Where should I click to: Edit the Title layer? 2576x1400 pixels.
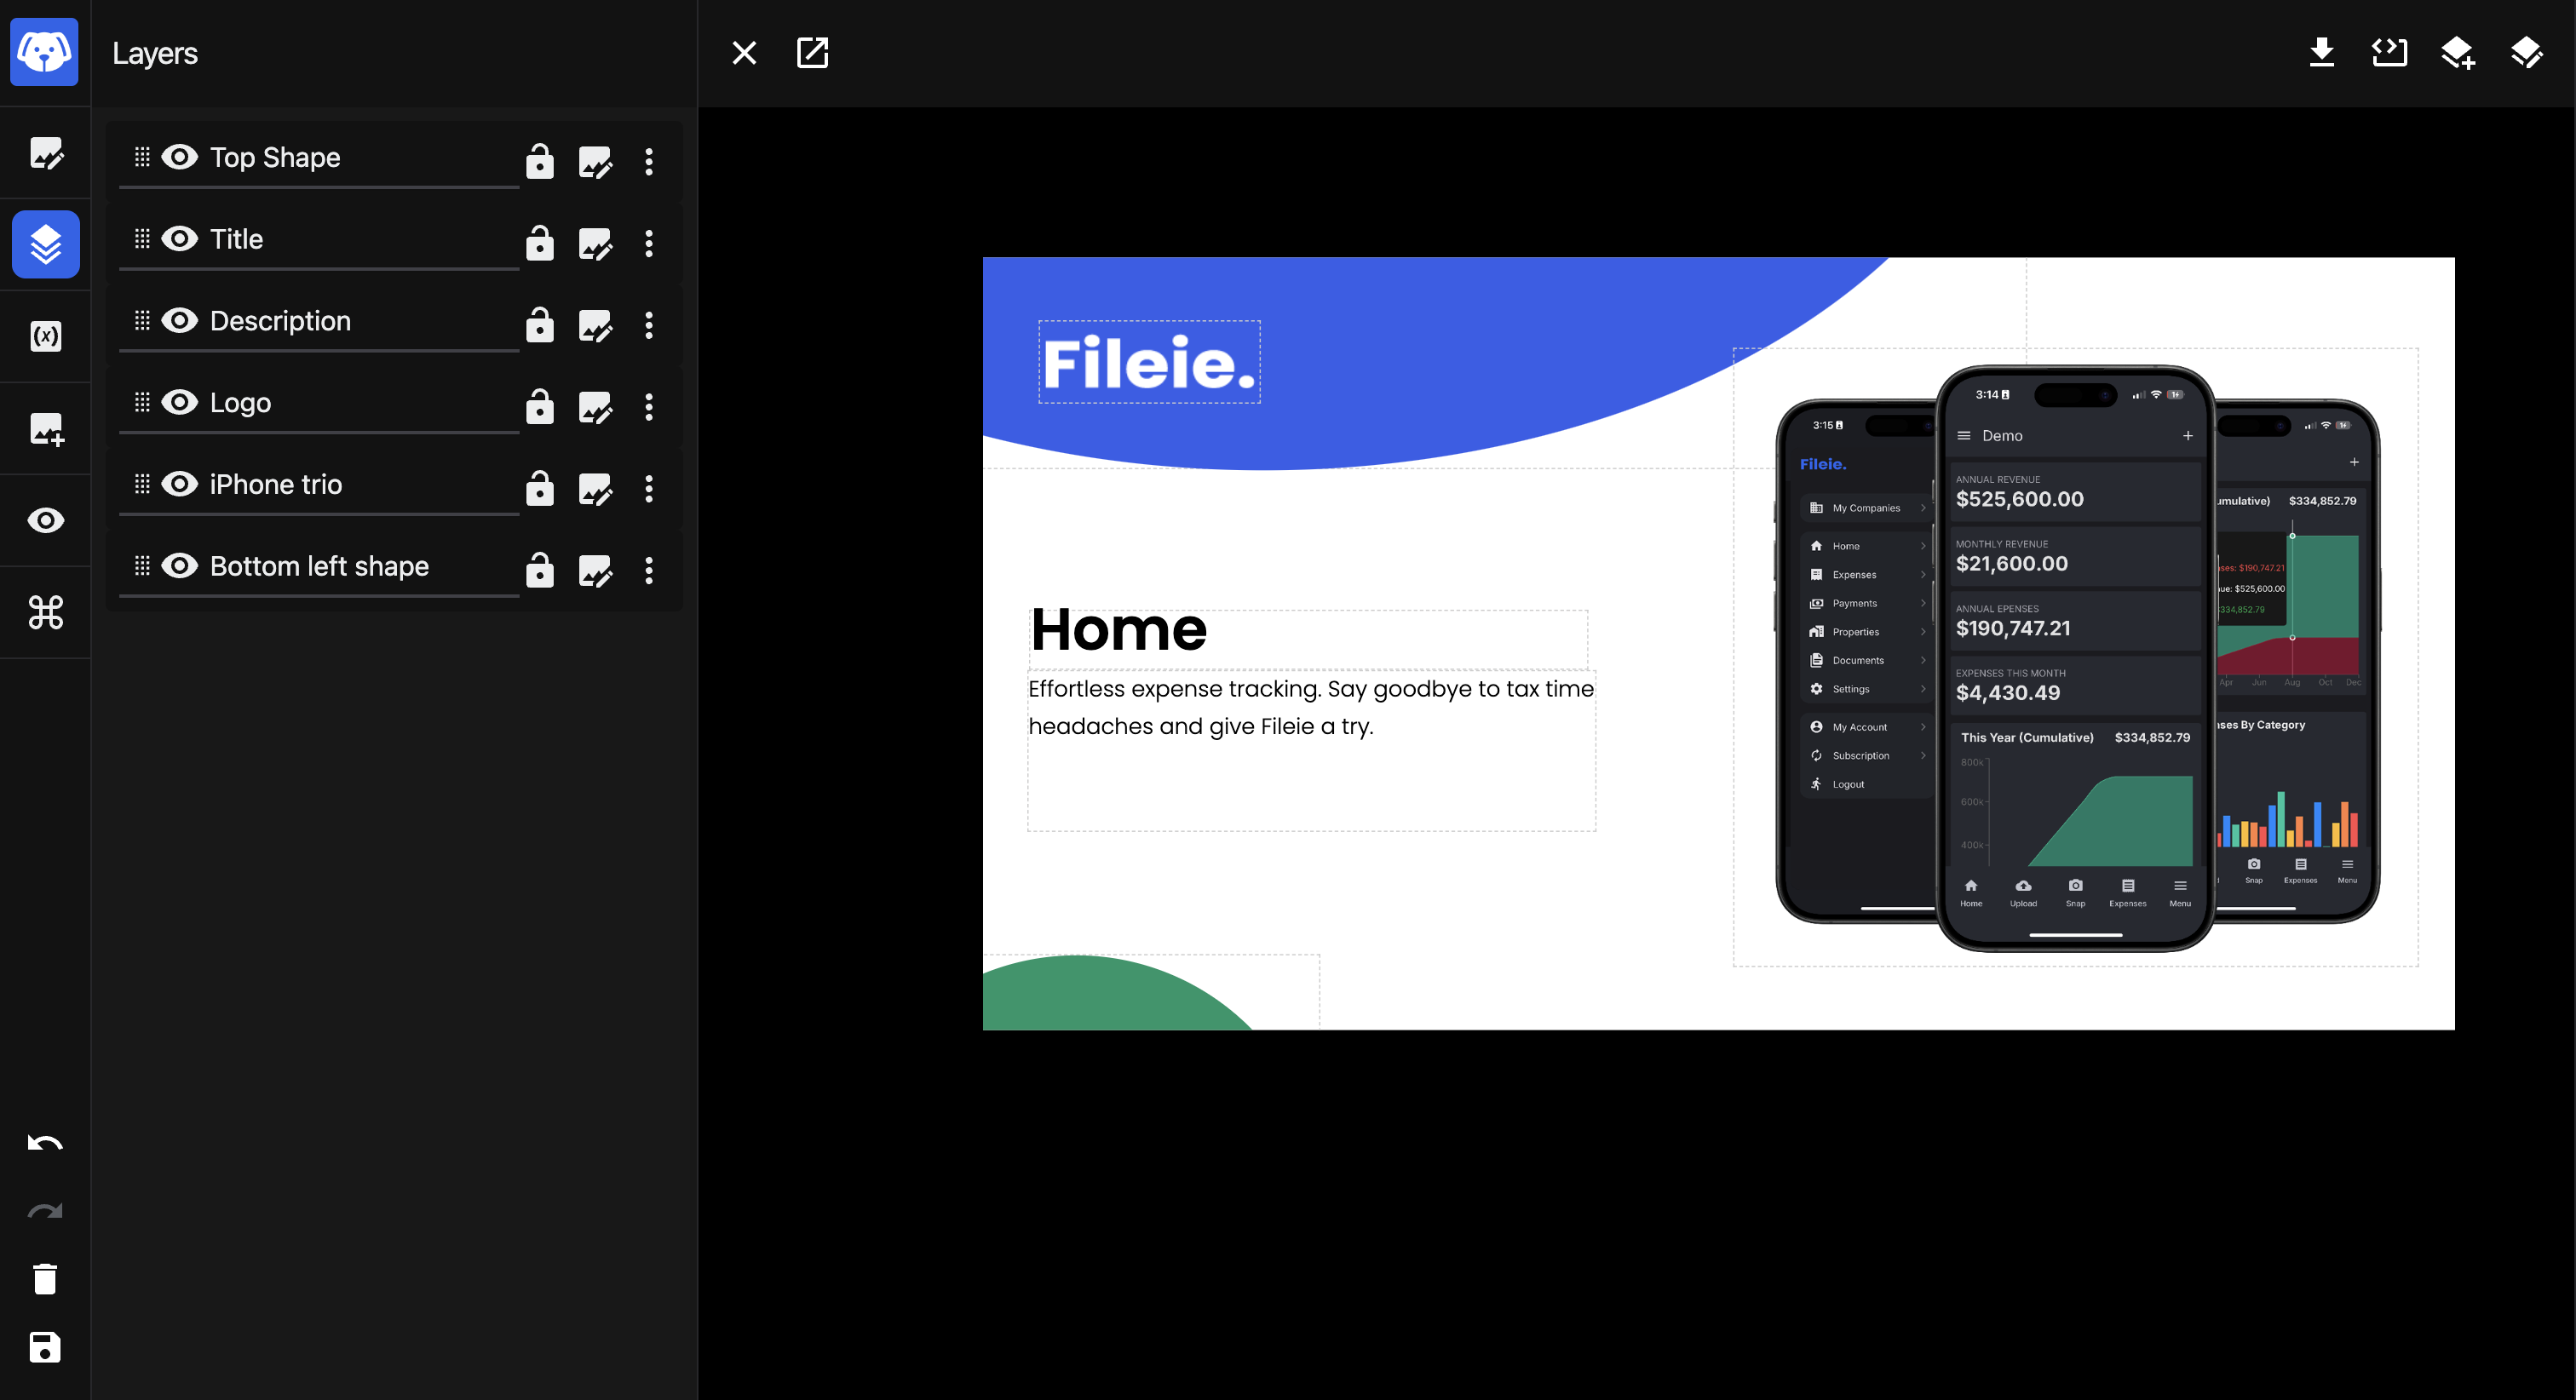click(x=595, y=243)
